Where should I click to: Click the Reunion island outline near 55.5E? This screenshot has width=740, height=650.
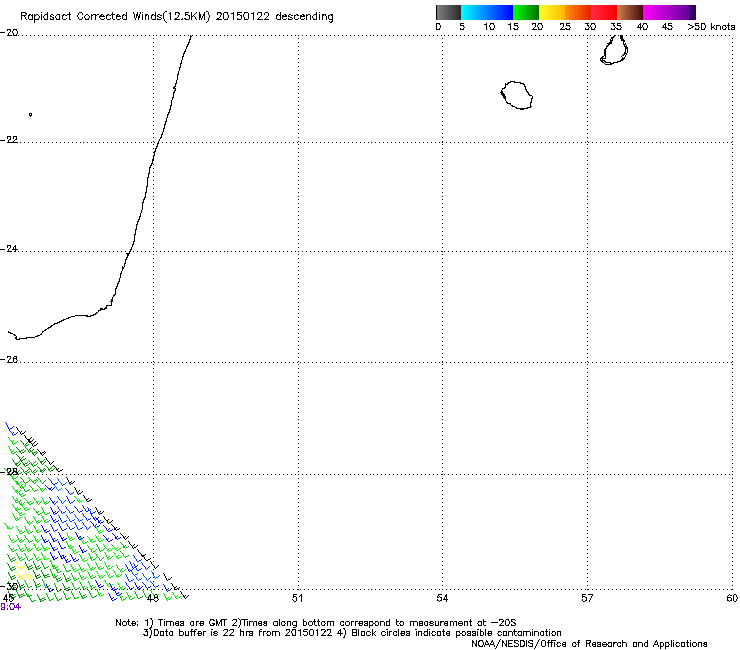click(x=517, y=95)
